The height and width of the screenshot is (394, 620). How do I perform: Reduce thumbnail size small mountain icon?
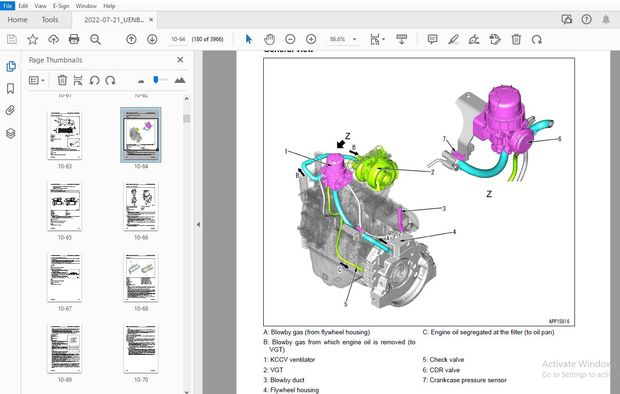141,81
